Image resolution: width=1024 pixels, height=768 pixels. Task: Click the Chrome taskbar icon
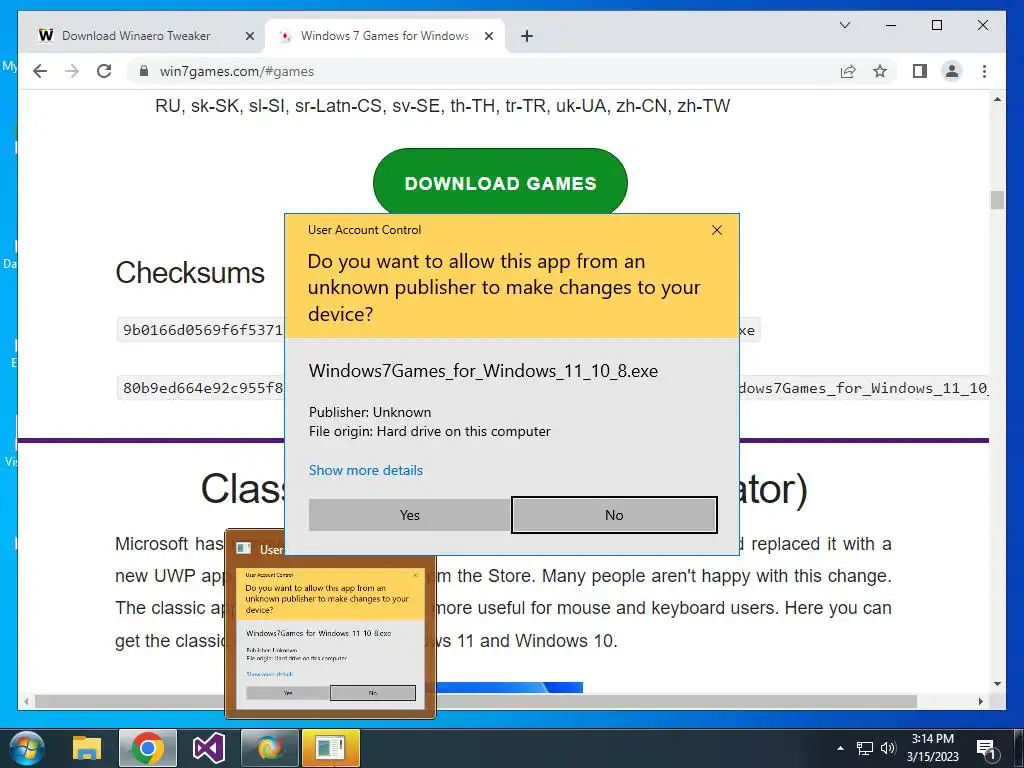(148, 748)
